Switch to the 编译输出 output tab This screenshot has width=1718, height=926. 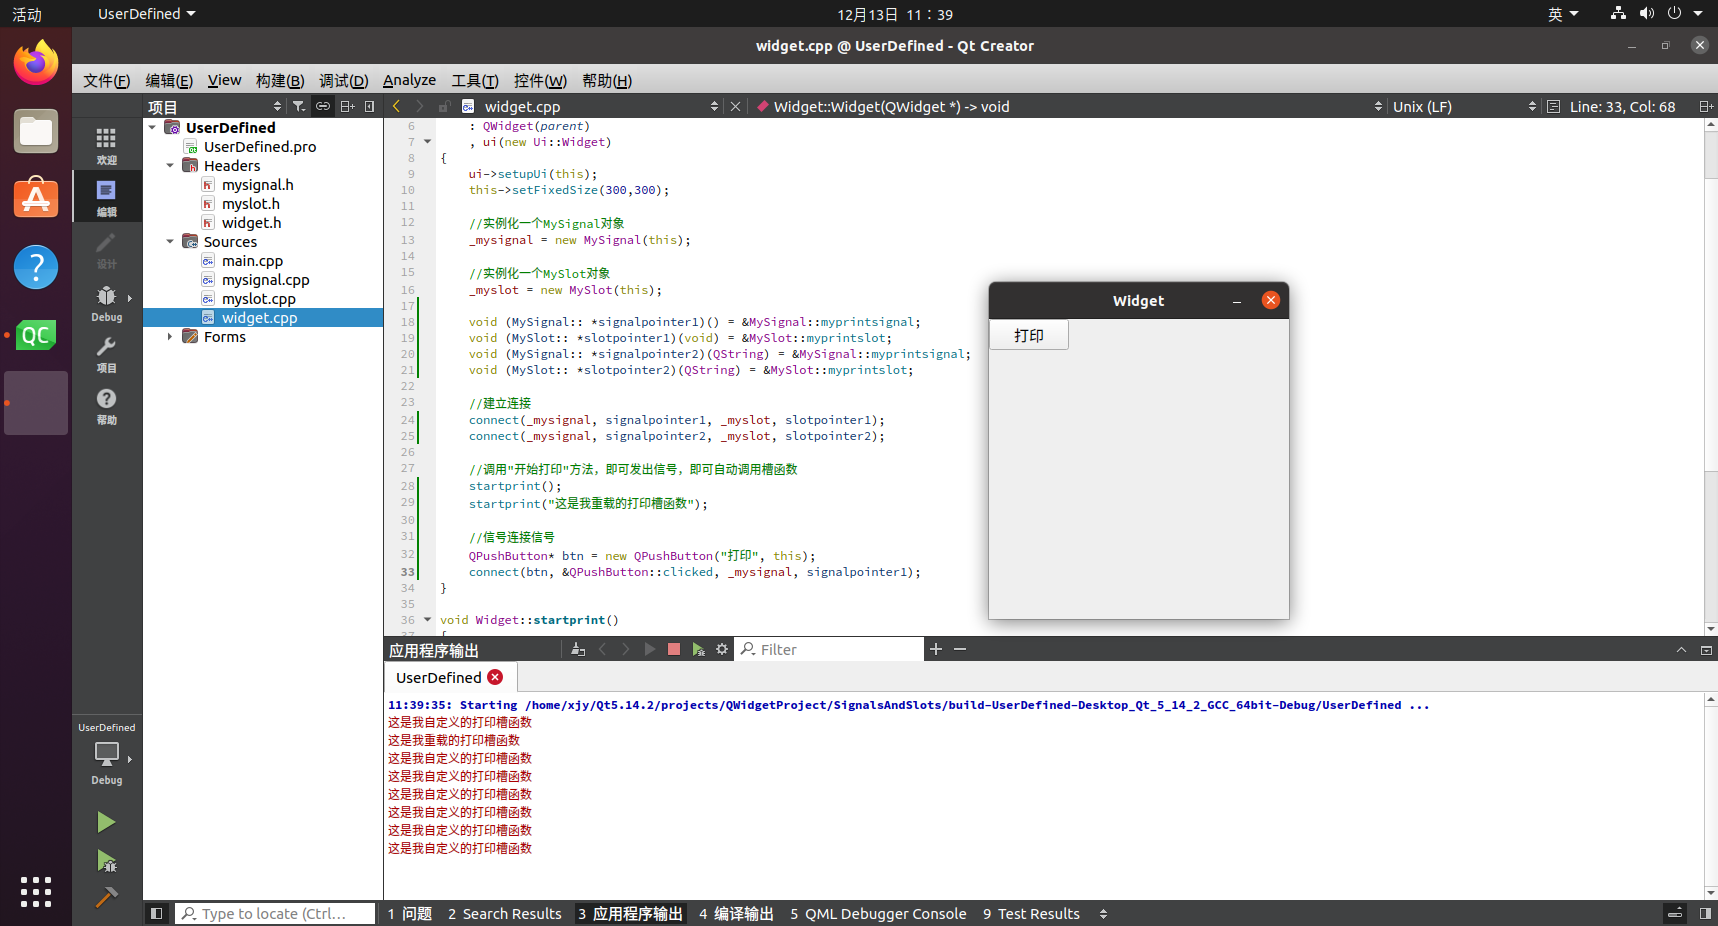click(x=737, y=913)
